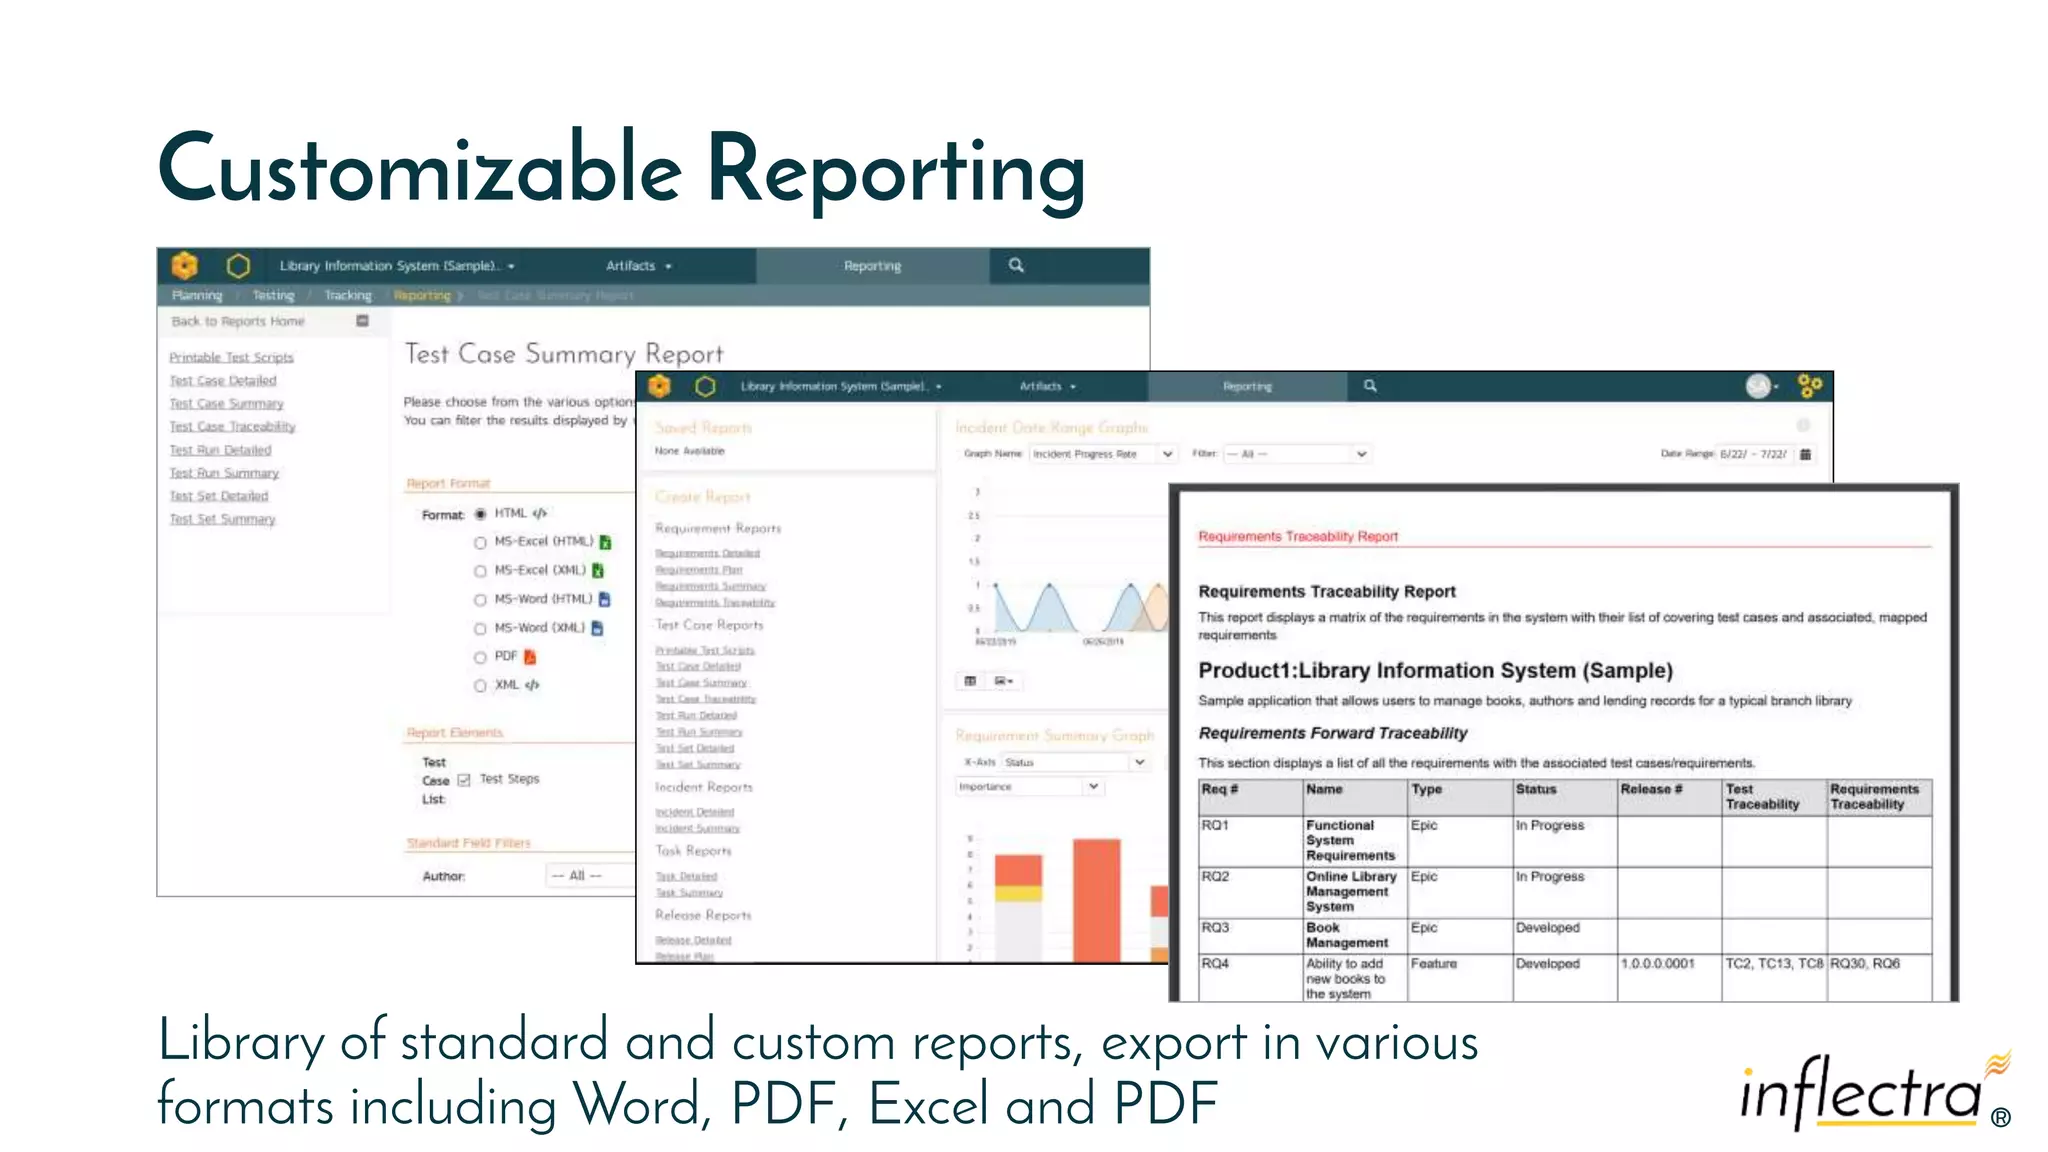Click the red PDF file icon
2048x1152 pixels.
pyautogui.click(x=530, y=657)
